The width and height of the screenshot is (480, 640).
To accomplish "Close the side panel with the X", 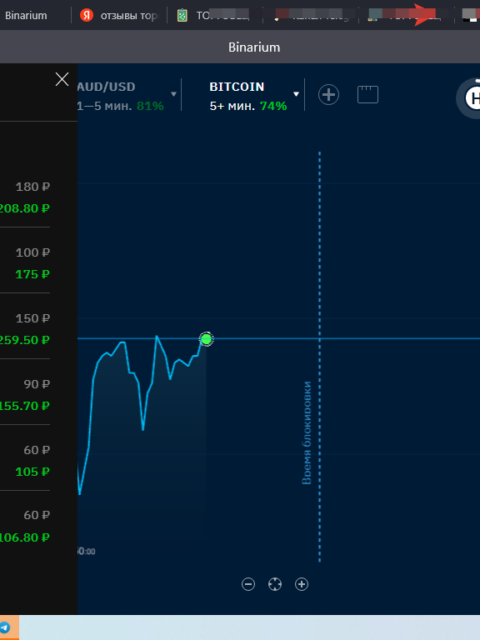I will point(62,79).
